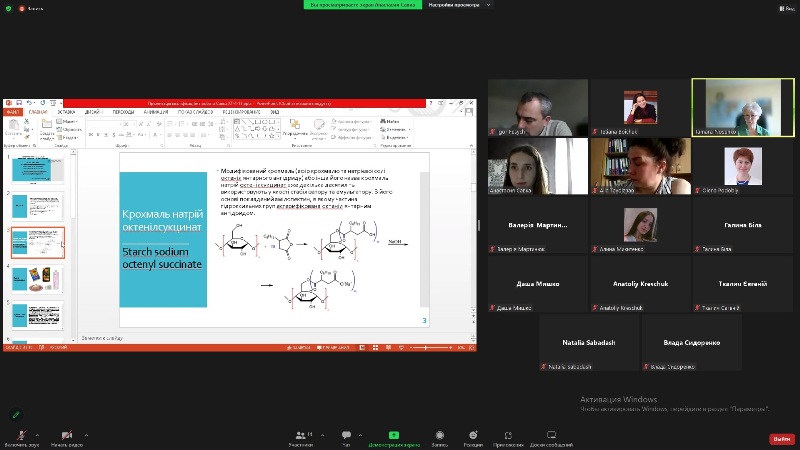This screenshot has height=450, width=800.
Task: Click the Notes button in status bar
Action: 299,347
